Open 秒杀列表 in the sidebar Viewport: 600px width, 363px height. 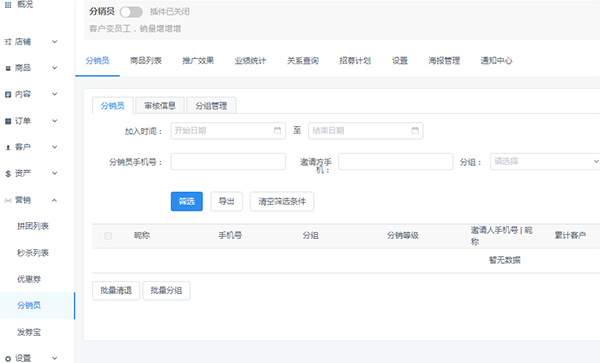[33, 253]
